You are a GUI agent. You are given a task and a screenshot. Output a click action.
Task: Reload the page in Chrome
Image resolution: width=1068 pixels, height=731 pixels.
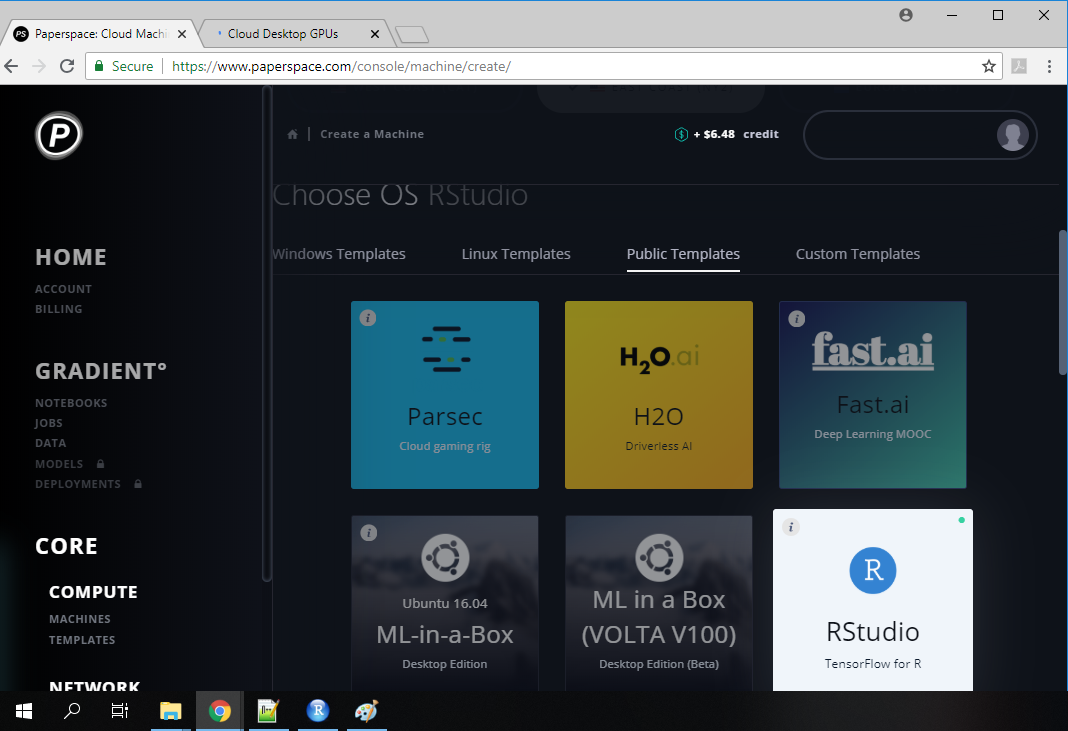(67, 66)
